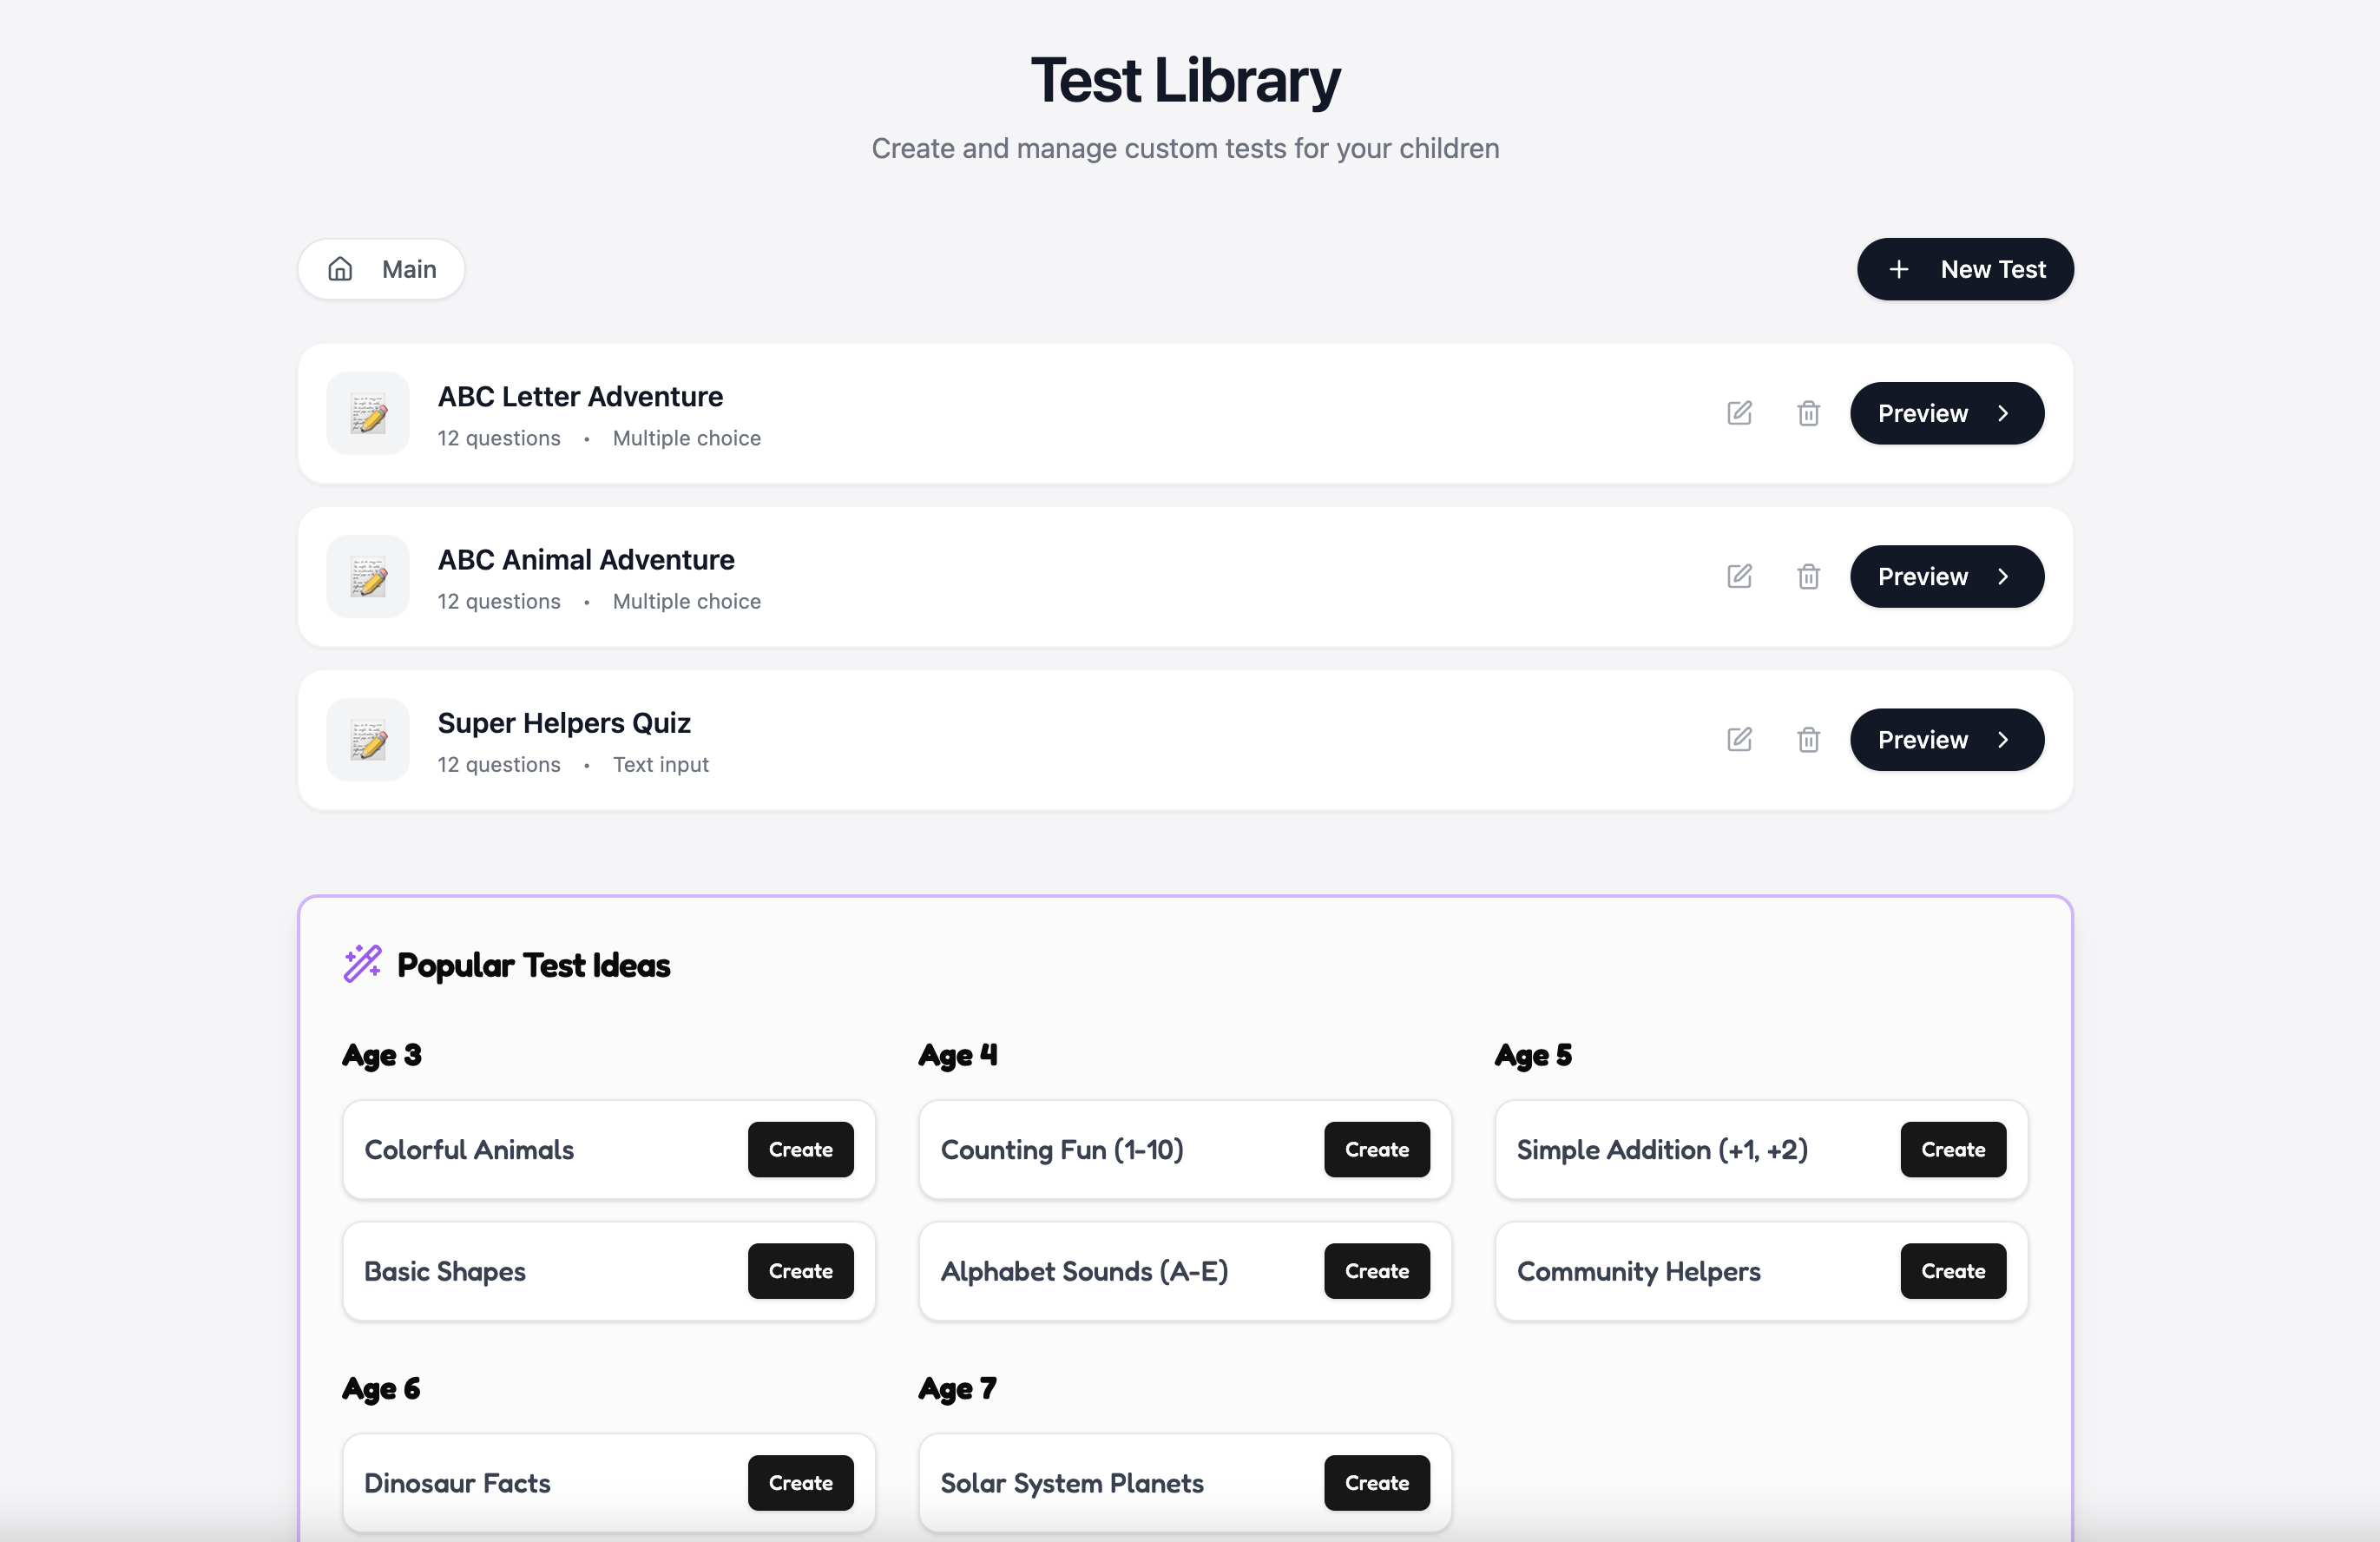This screenshot has height=1542, width=2380.
Task: Create the Counting Fun (1-10) test
Action: (1376, 1149)
